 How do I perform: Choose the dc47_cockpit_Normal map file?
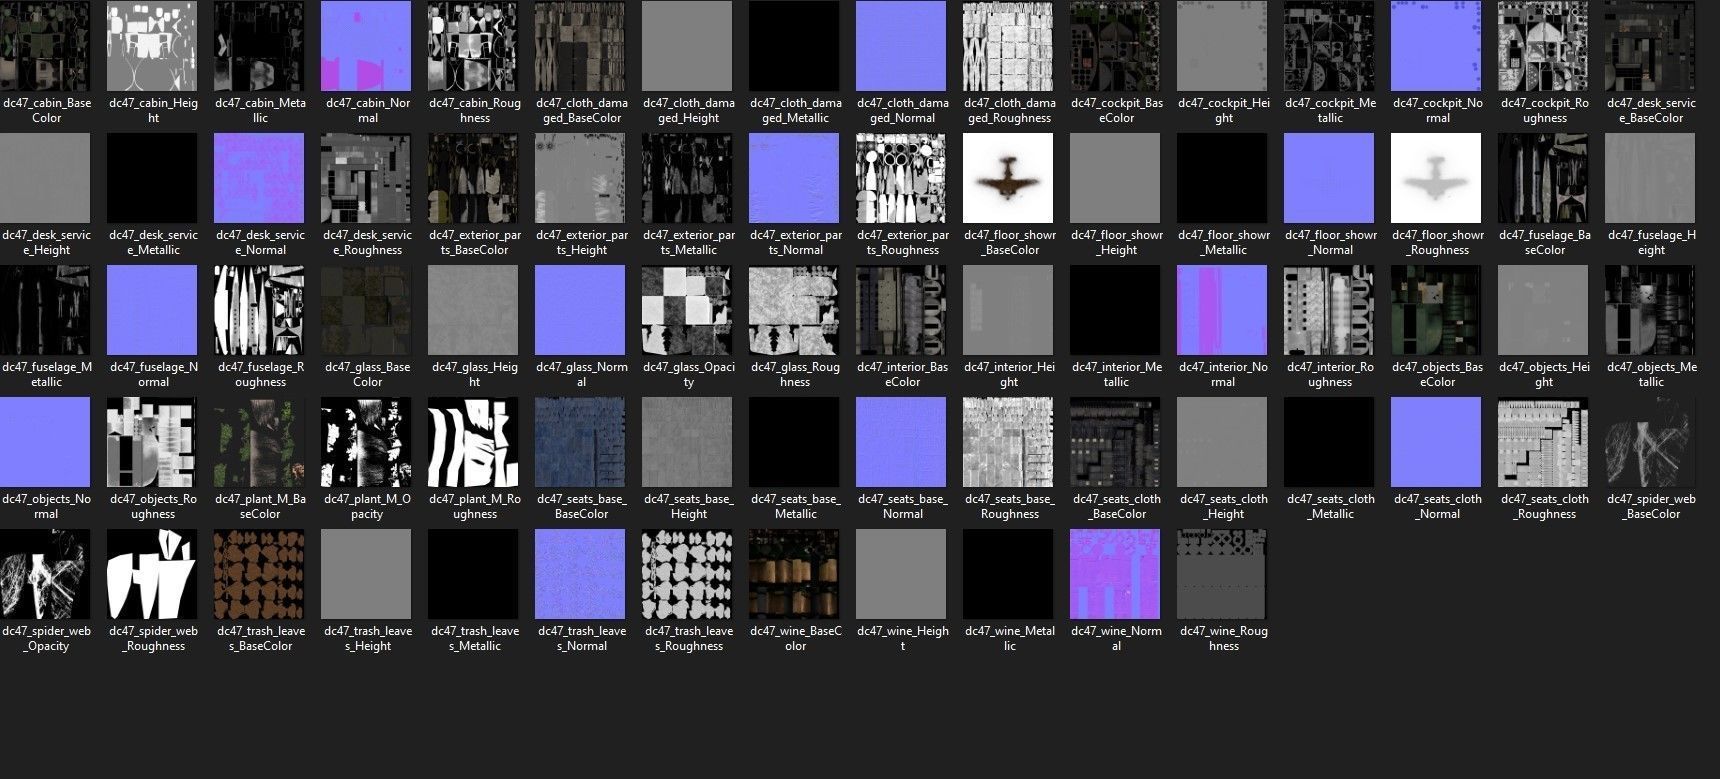point(1437,46)
